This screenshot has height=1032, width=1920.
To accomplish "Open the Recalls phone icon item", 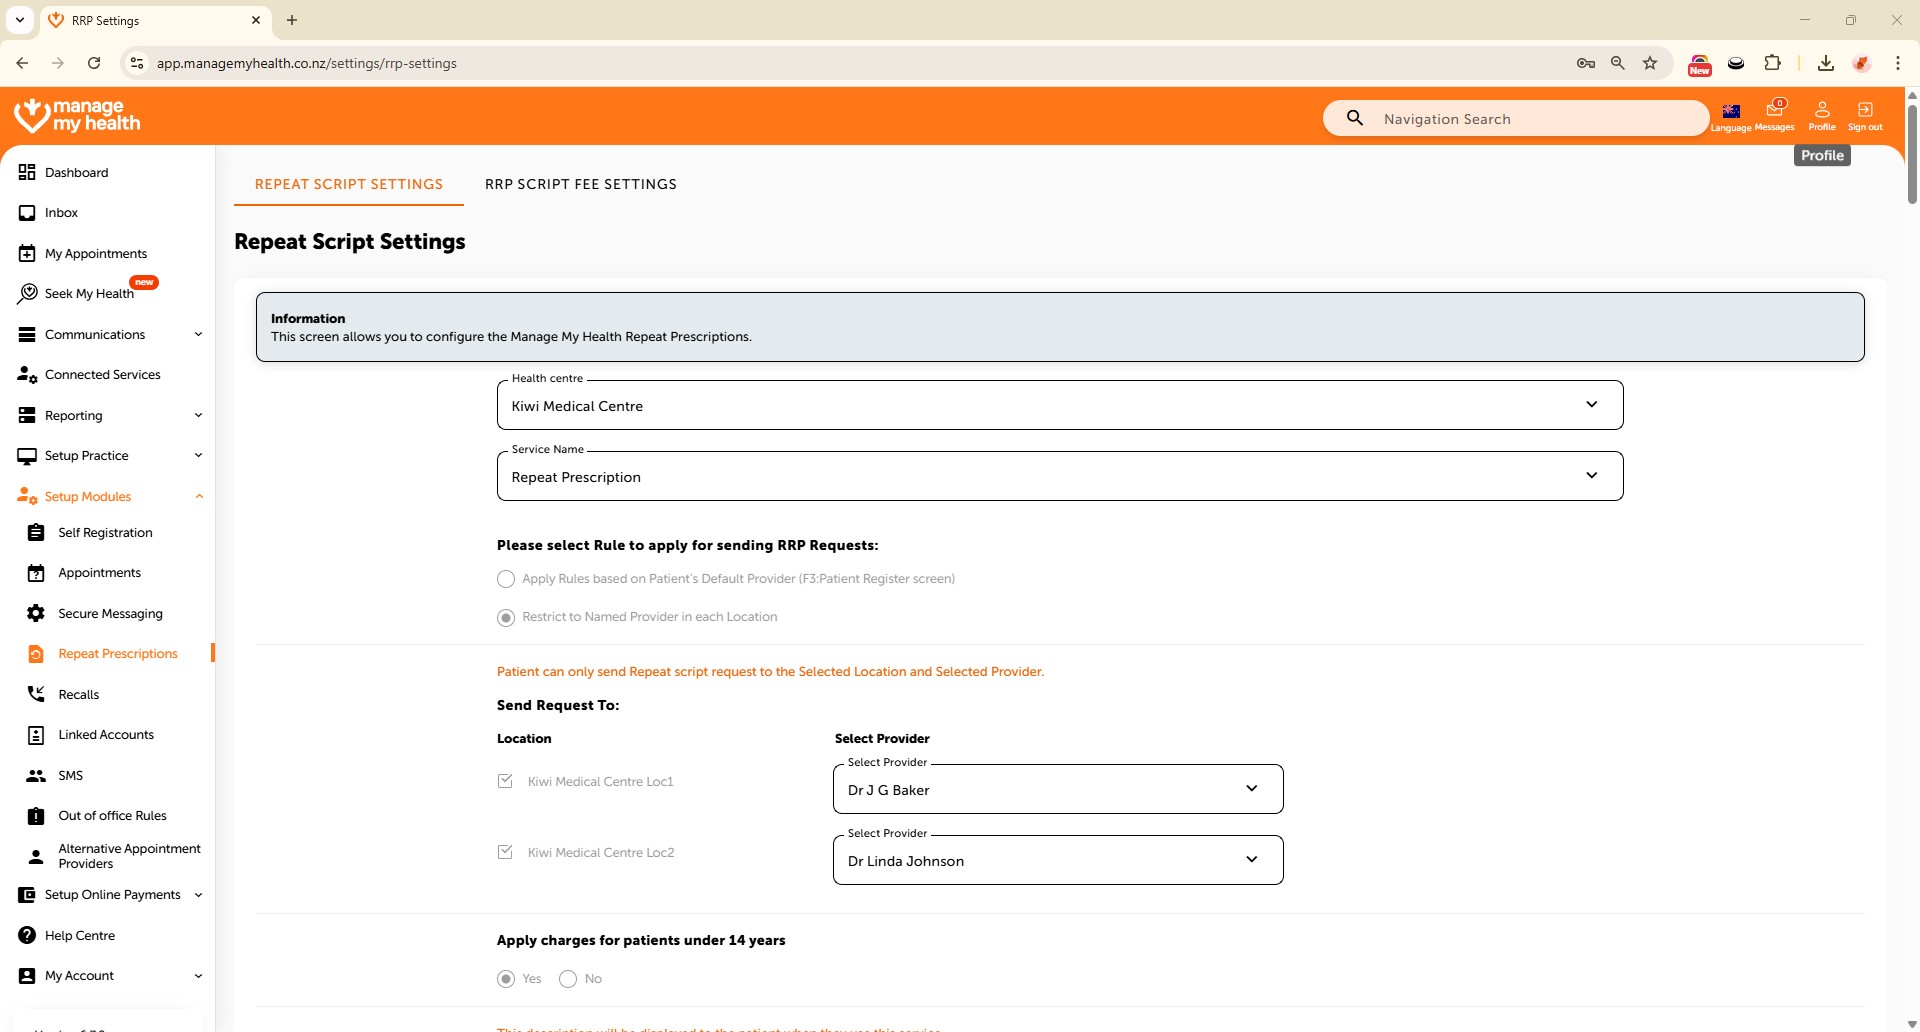I will pyautogui.click(x=36, y=694).
